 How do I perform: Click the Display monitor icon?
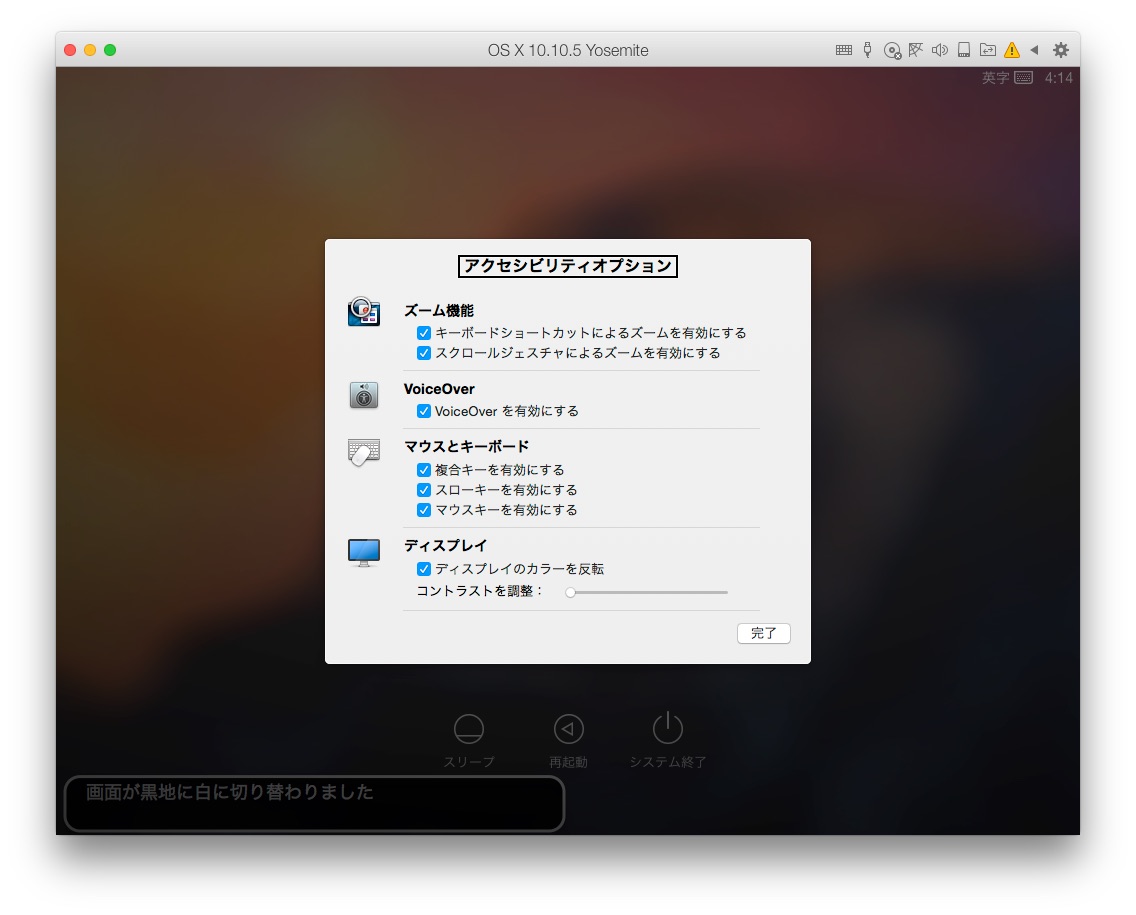364,553
